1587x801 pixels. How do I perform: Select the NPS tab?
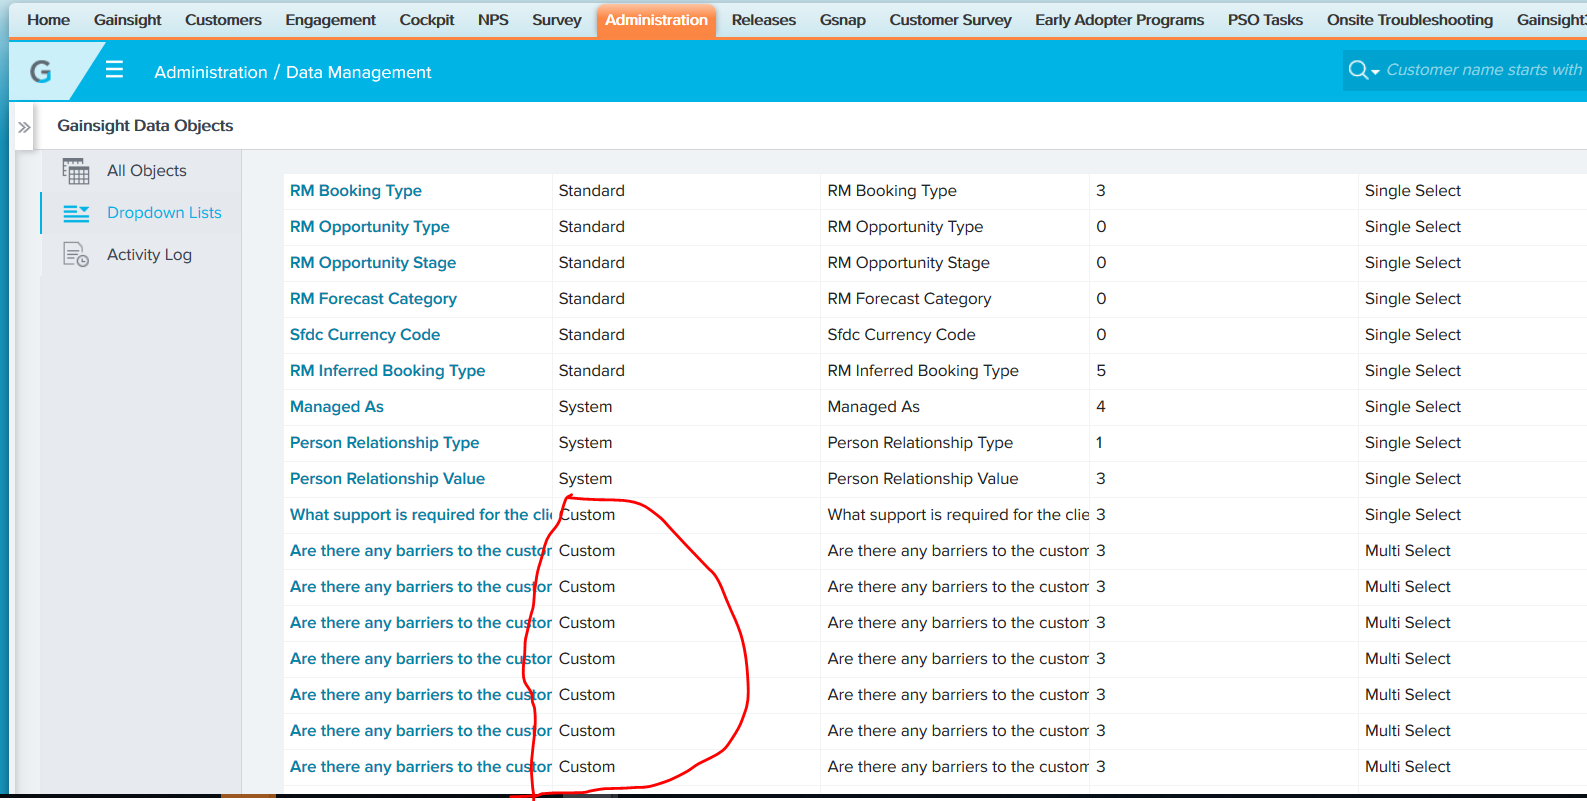coord(493,20)
